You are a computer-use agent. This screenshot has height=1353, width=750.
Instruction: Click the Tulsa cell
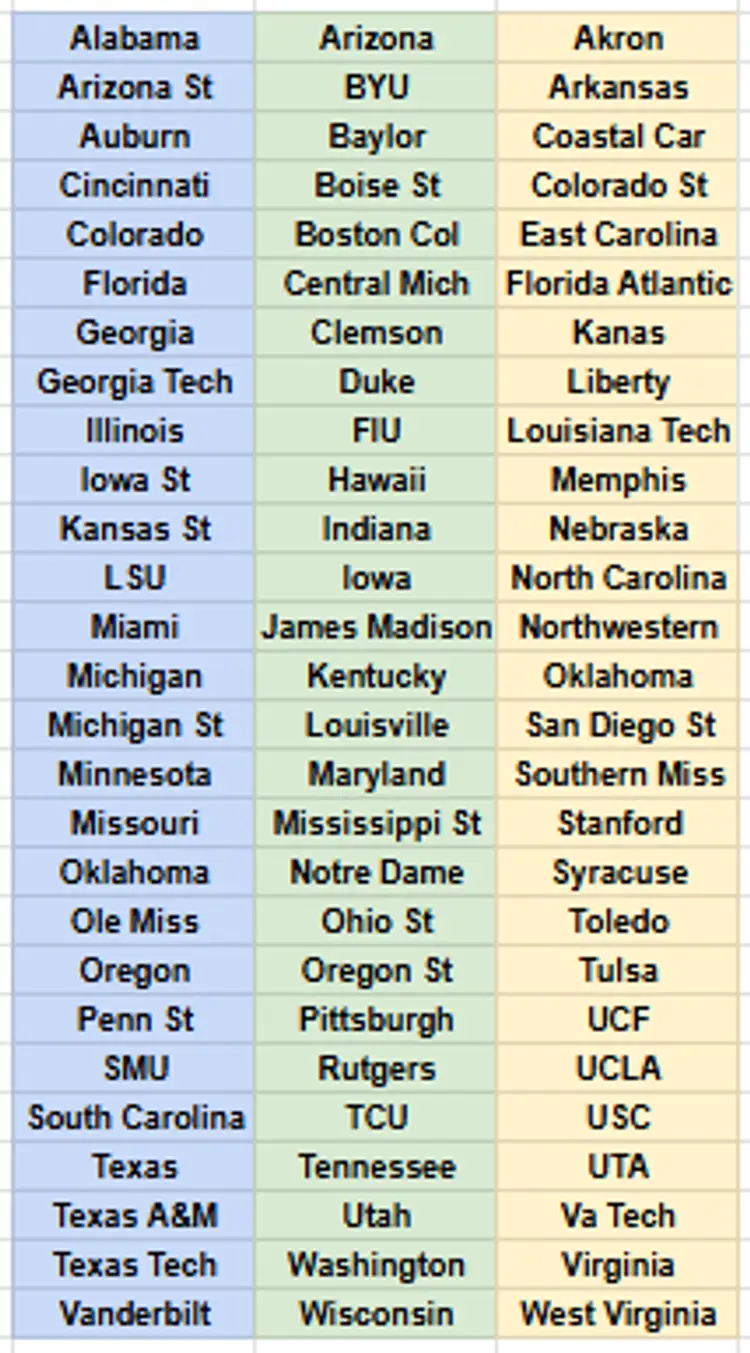[618, 969]
